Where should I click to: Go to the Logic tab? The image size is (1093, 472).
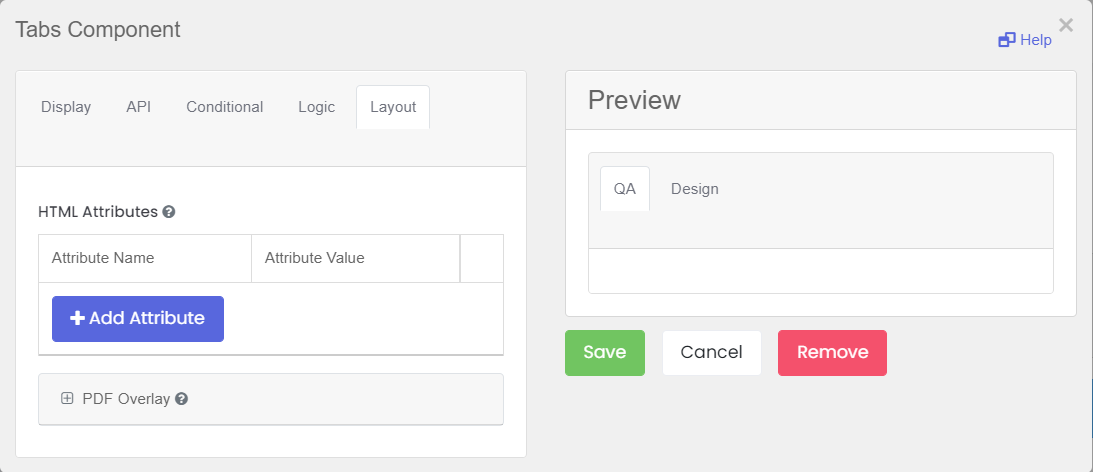[x=316, y=107]
